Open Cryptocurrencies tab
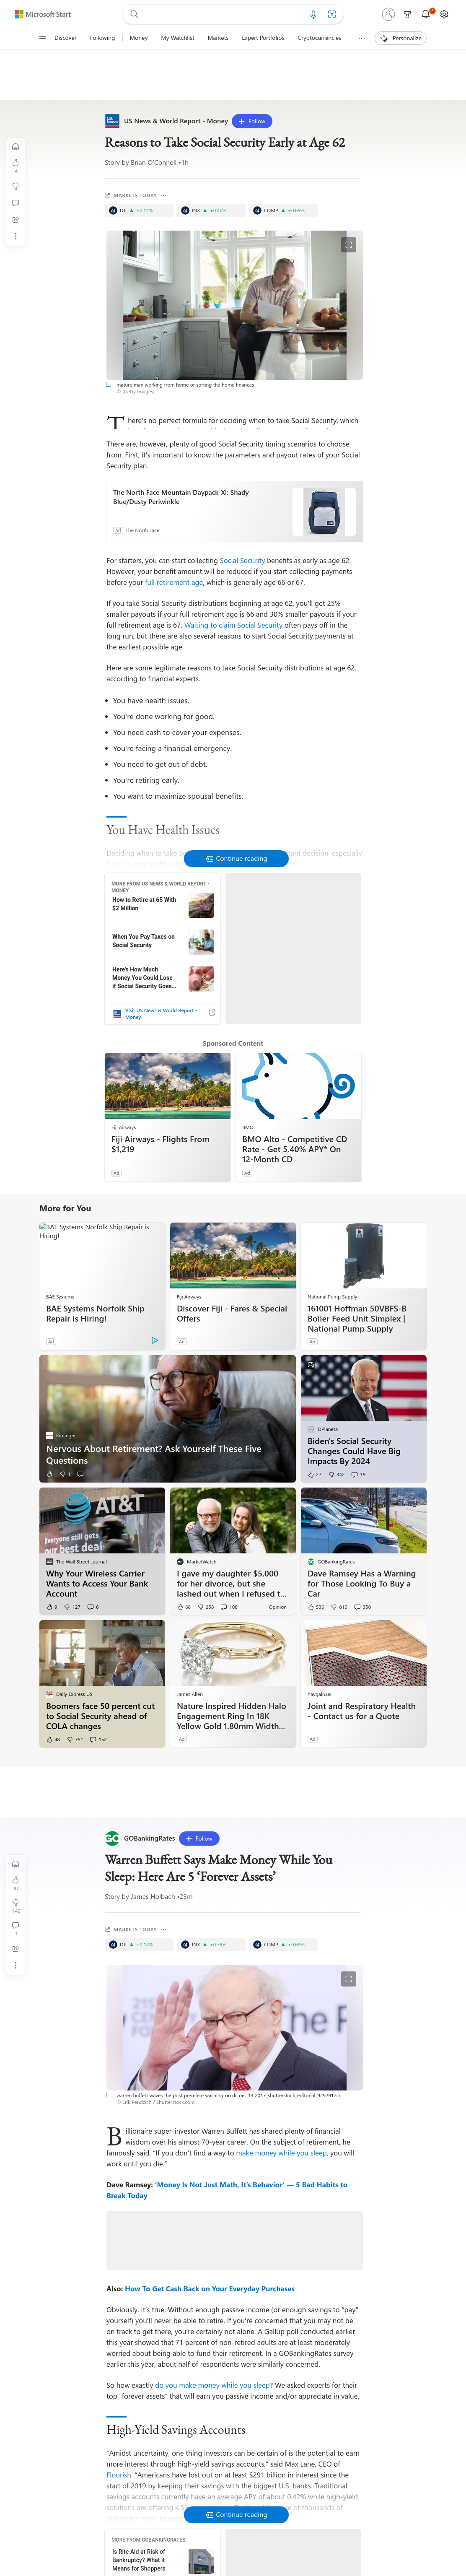466x2576 pixels. tap(319, 38)
